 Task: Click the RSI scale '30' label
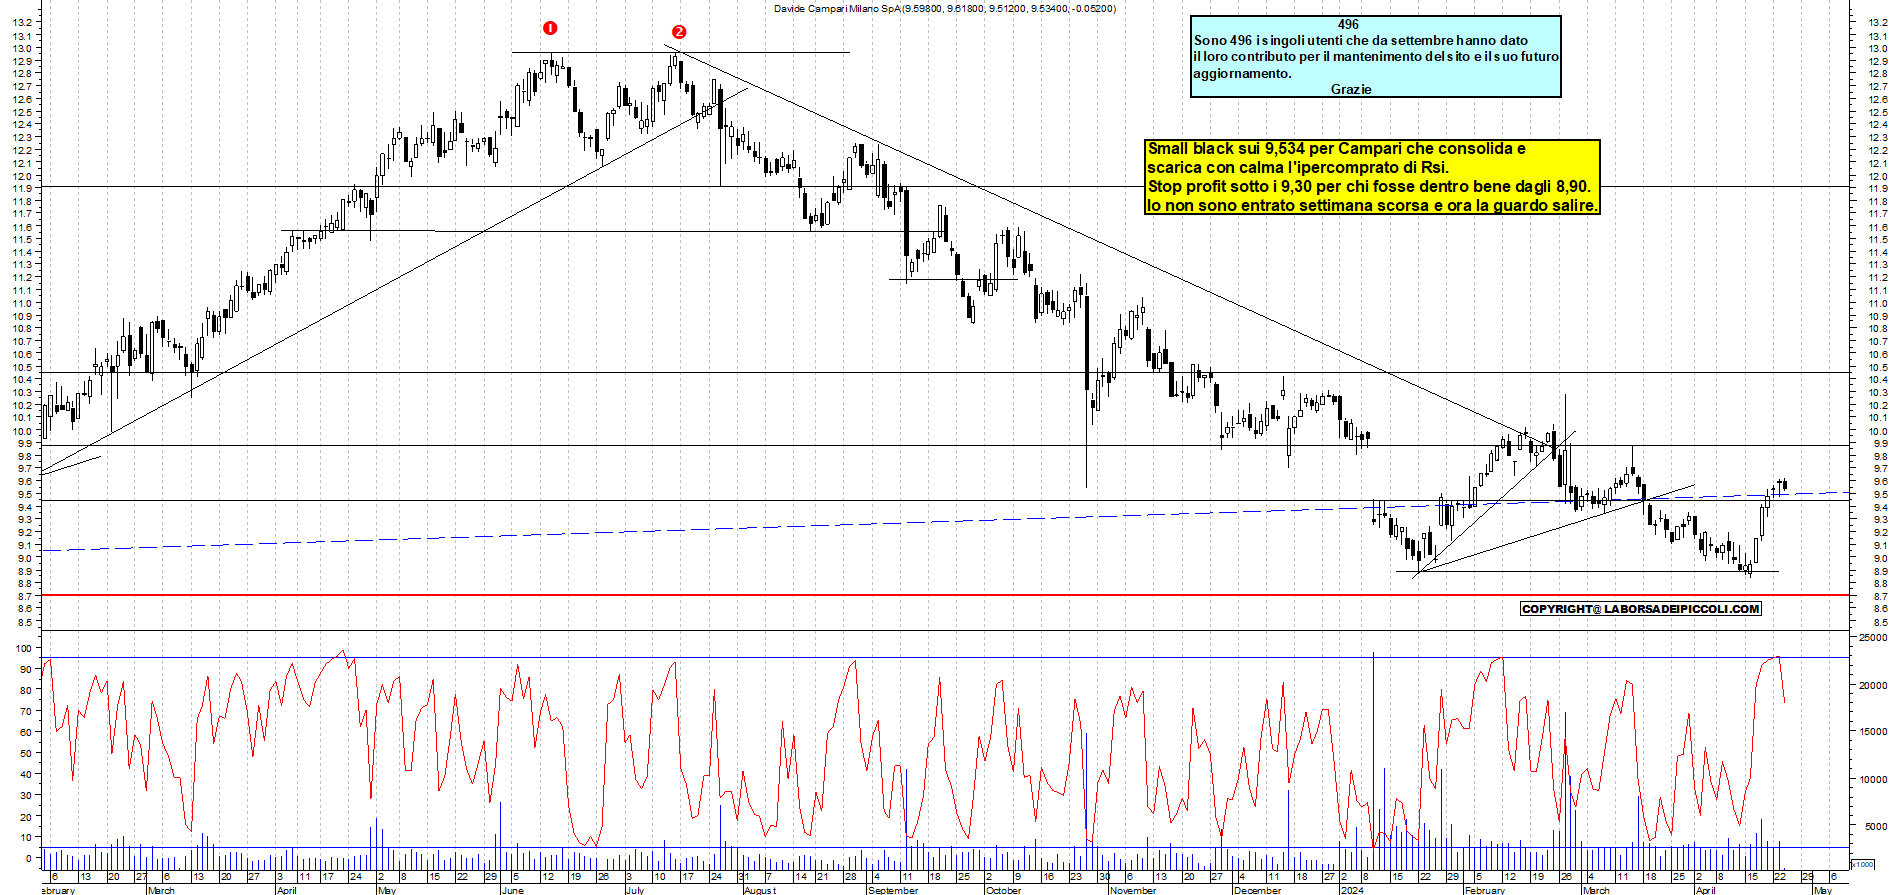(26, 795)
